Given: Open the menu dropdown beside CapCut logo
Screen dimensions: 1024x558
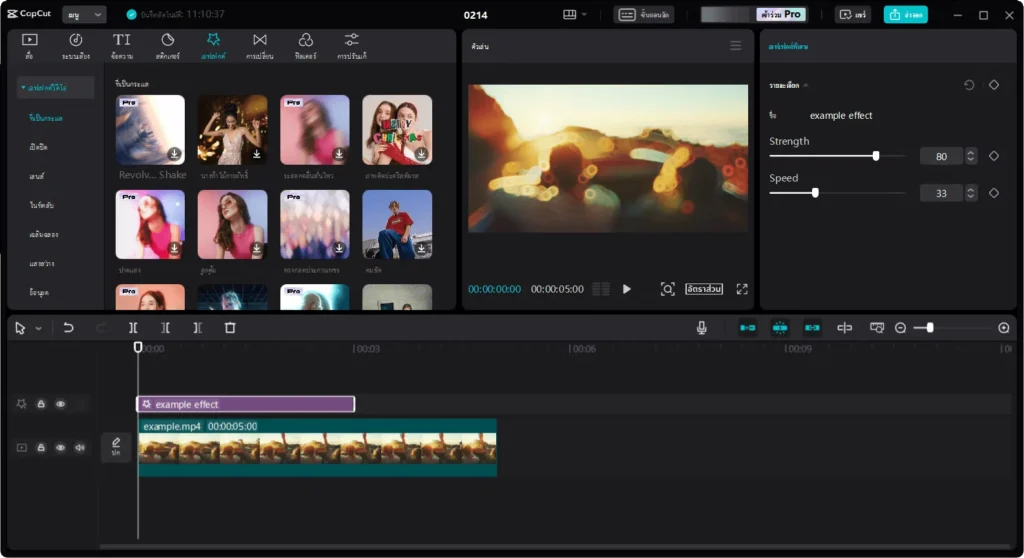Looking at the screenshot, I should (84, 15).
